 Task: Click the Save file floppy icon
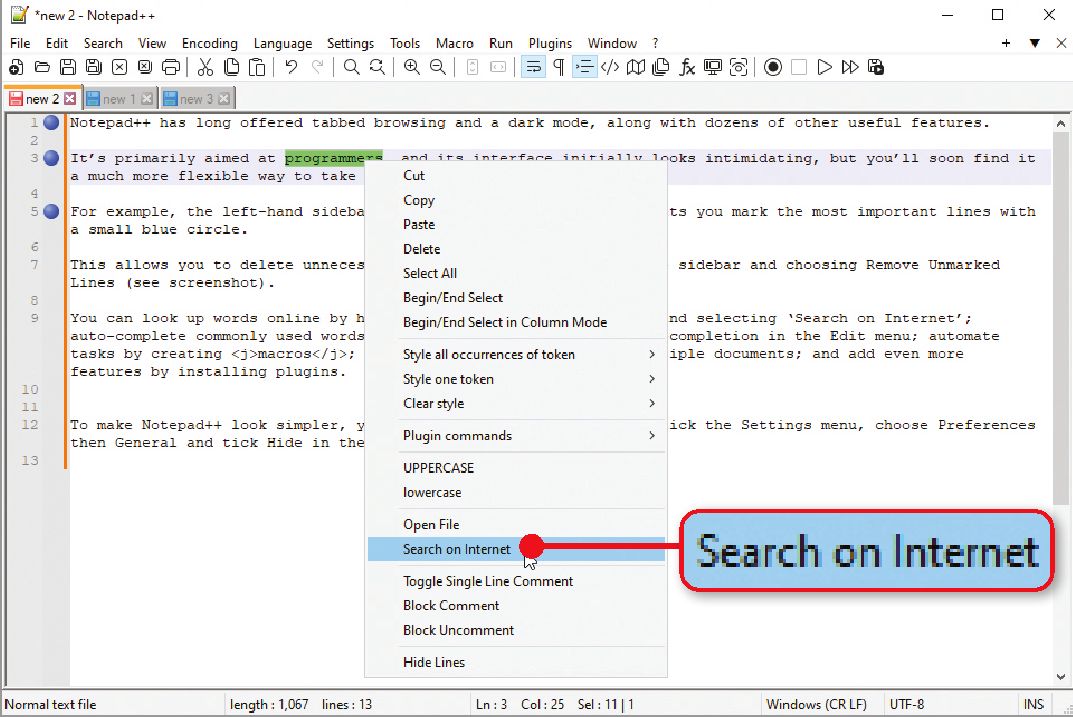68,67
